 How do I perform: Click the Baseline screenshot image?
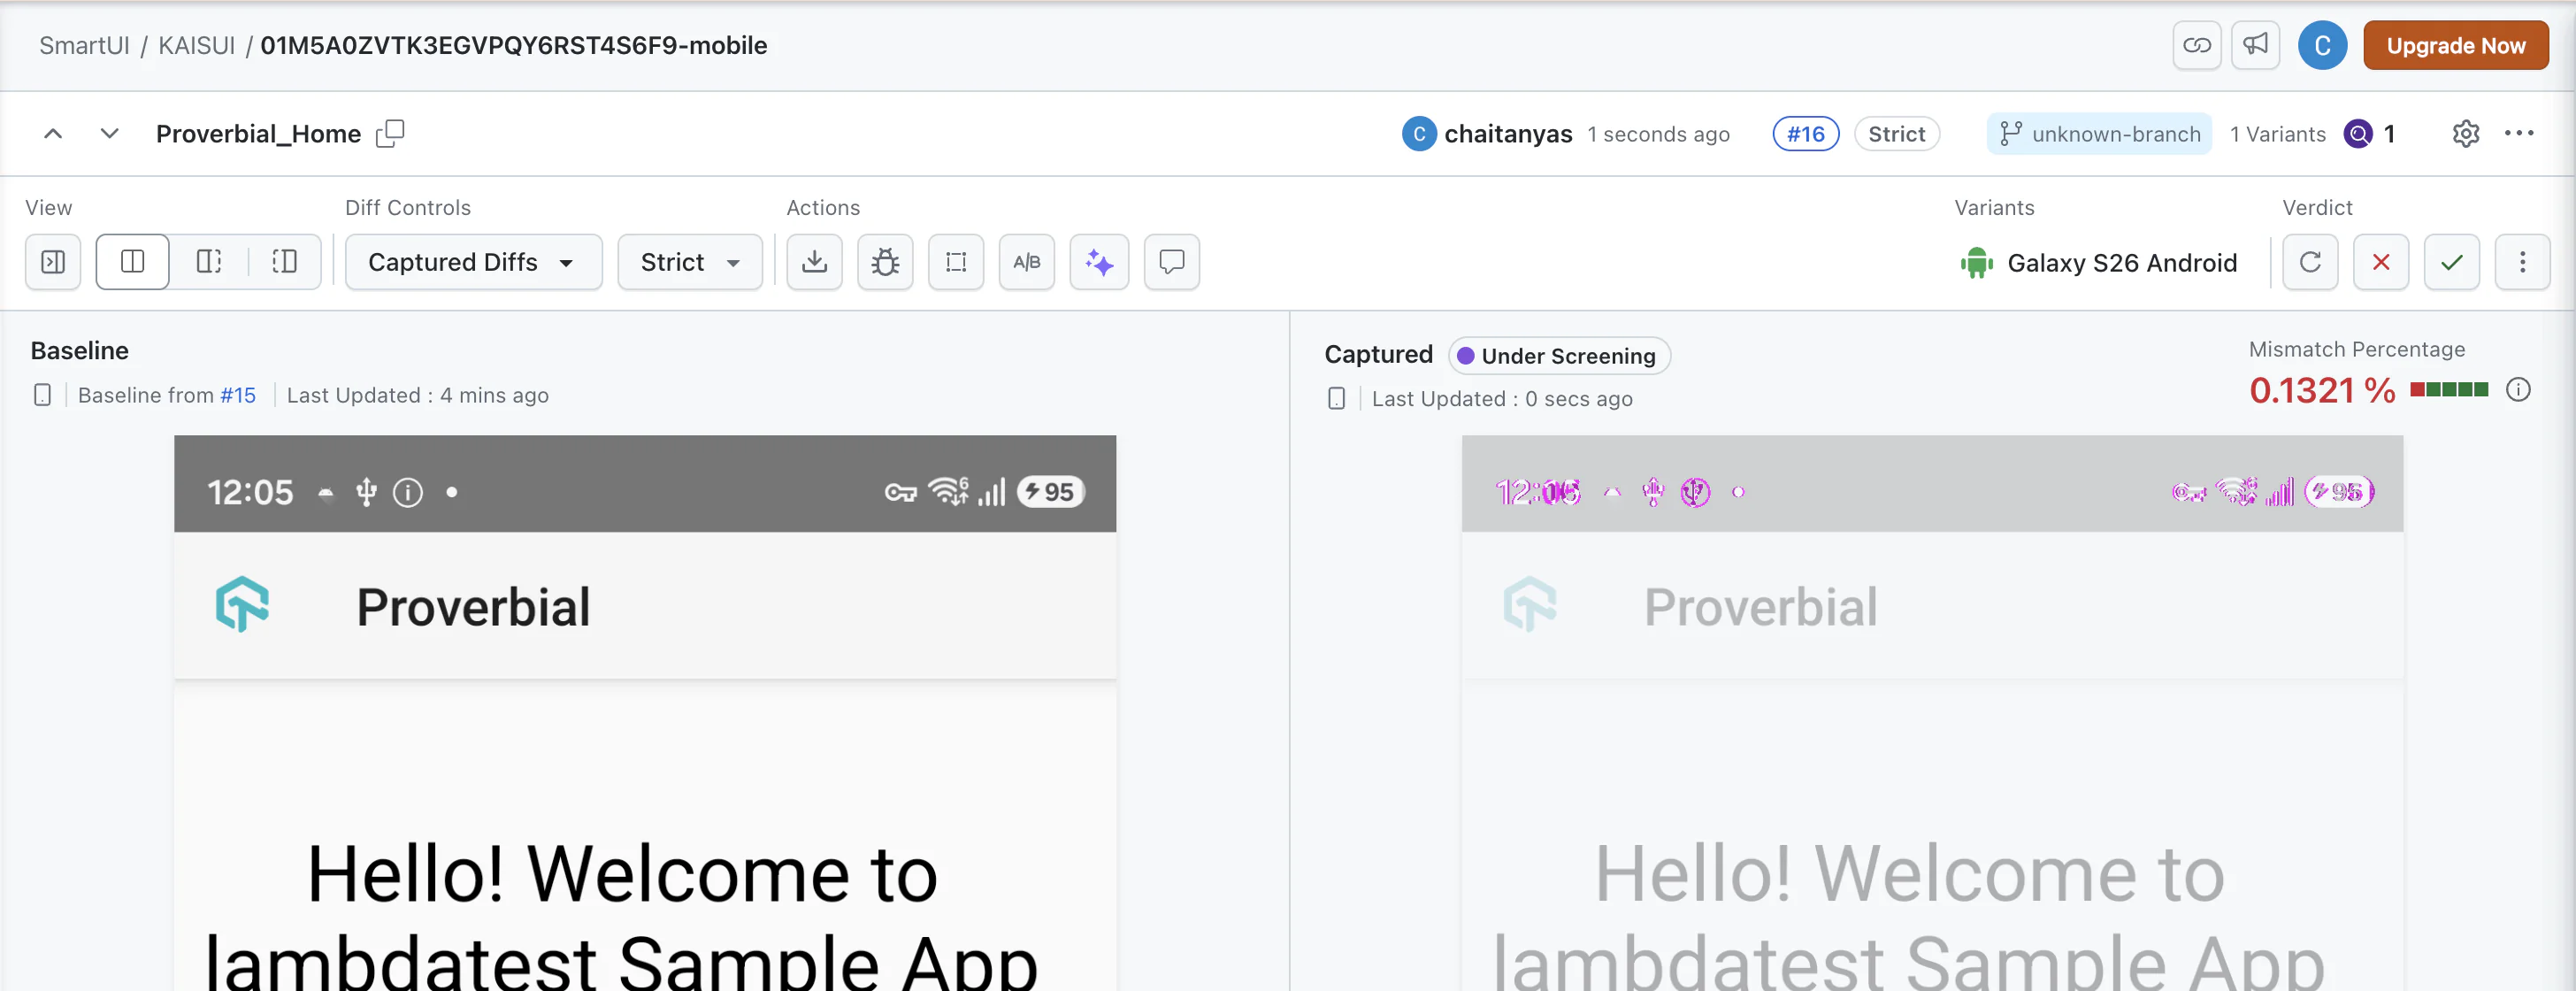(x=645, y=713)
